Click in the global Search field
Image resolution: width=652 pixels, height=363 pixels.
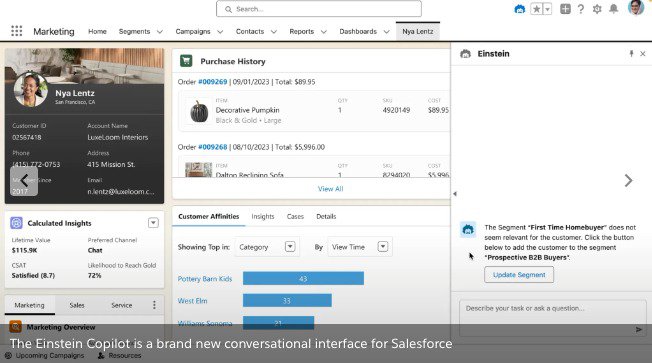click(319, 9)
